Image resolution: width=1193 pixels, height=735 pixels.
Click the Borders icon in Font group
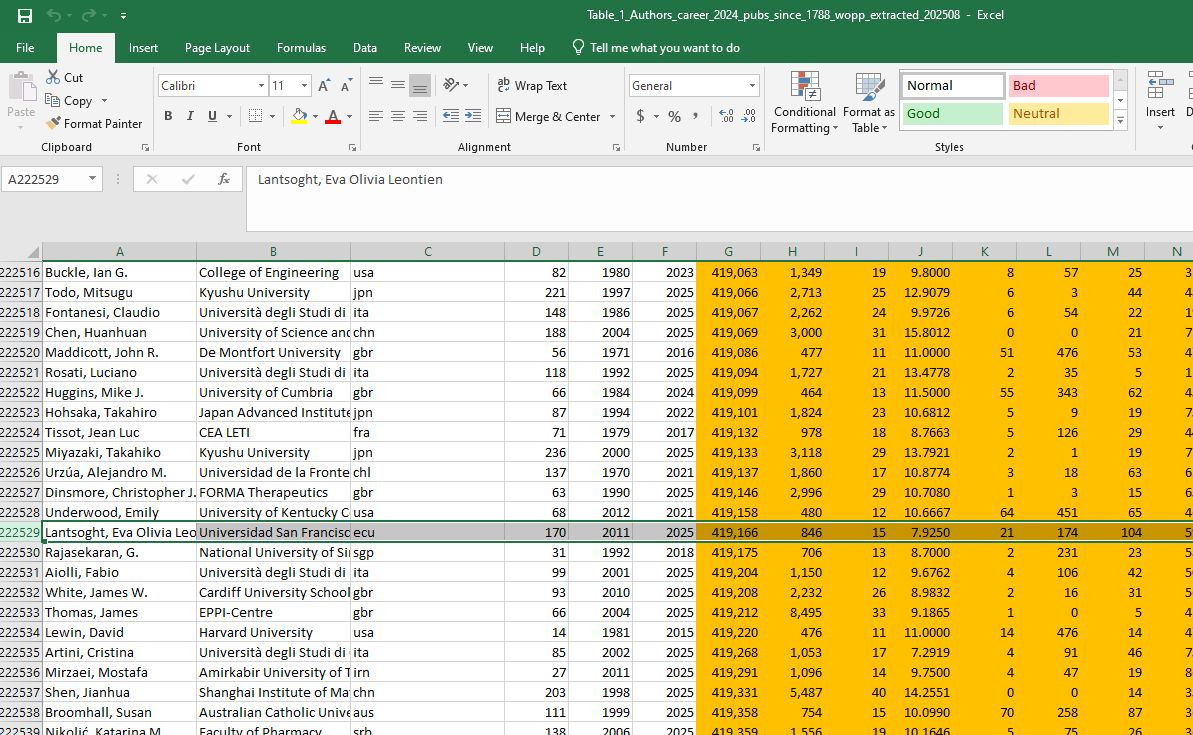click(255, 117)
